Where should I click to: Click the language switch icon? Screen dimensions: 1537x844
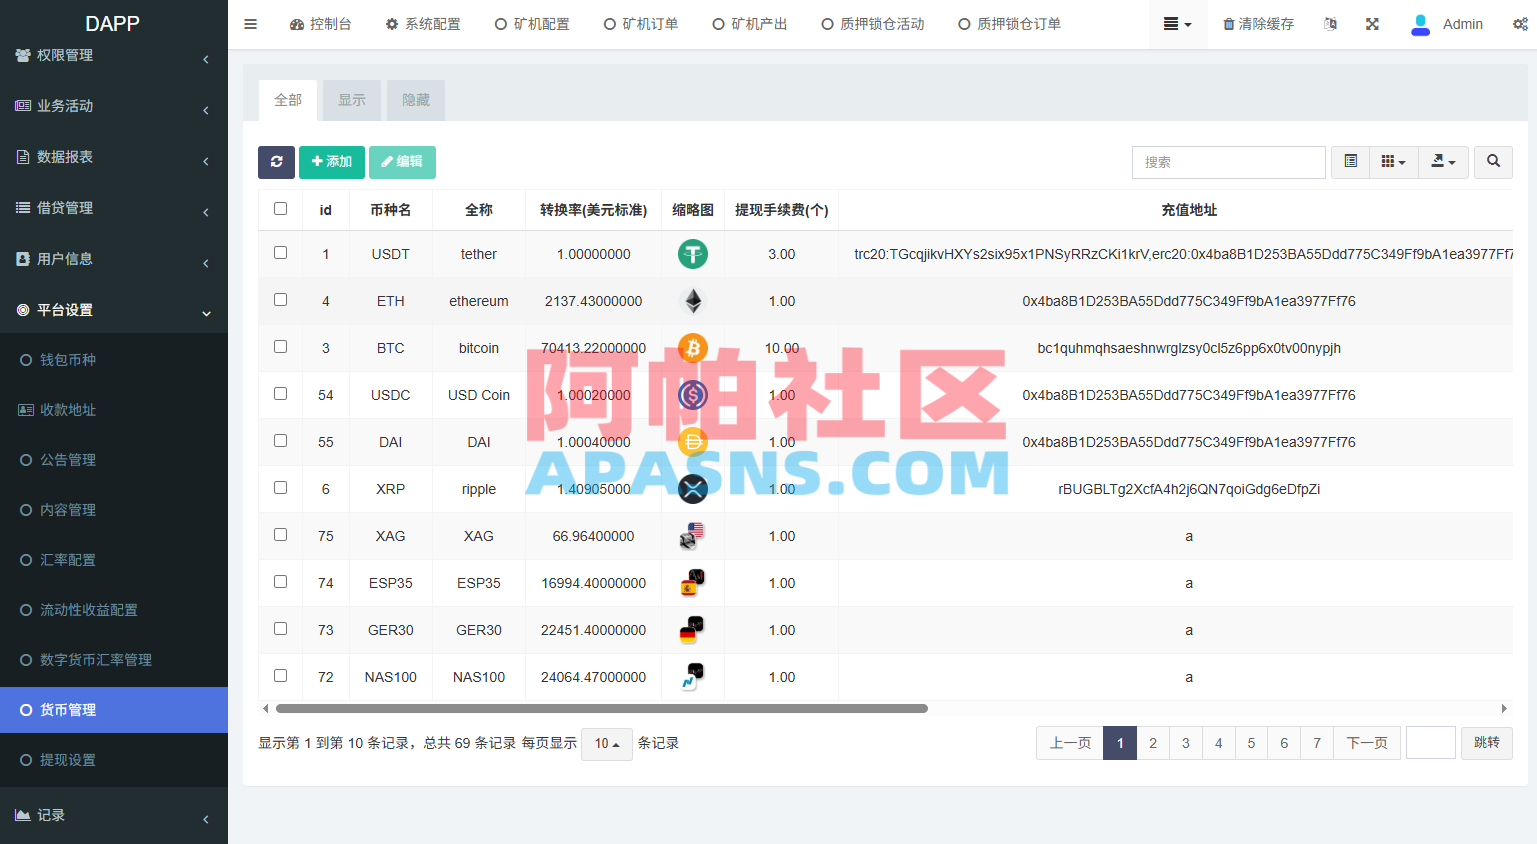pos(1330,24)
